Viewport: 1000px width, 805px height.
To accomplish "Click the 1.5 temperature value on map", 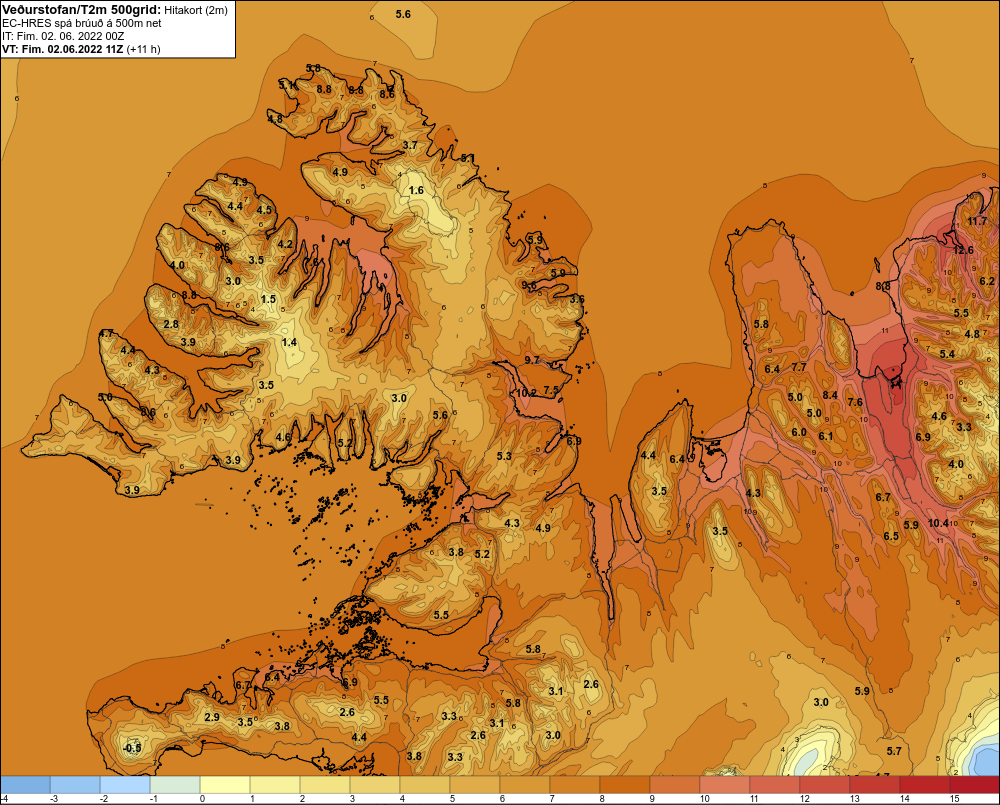I will pyautogui.click(x=268, y=299).
